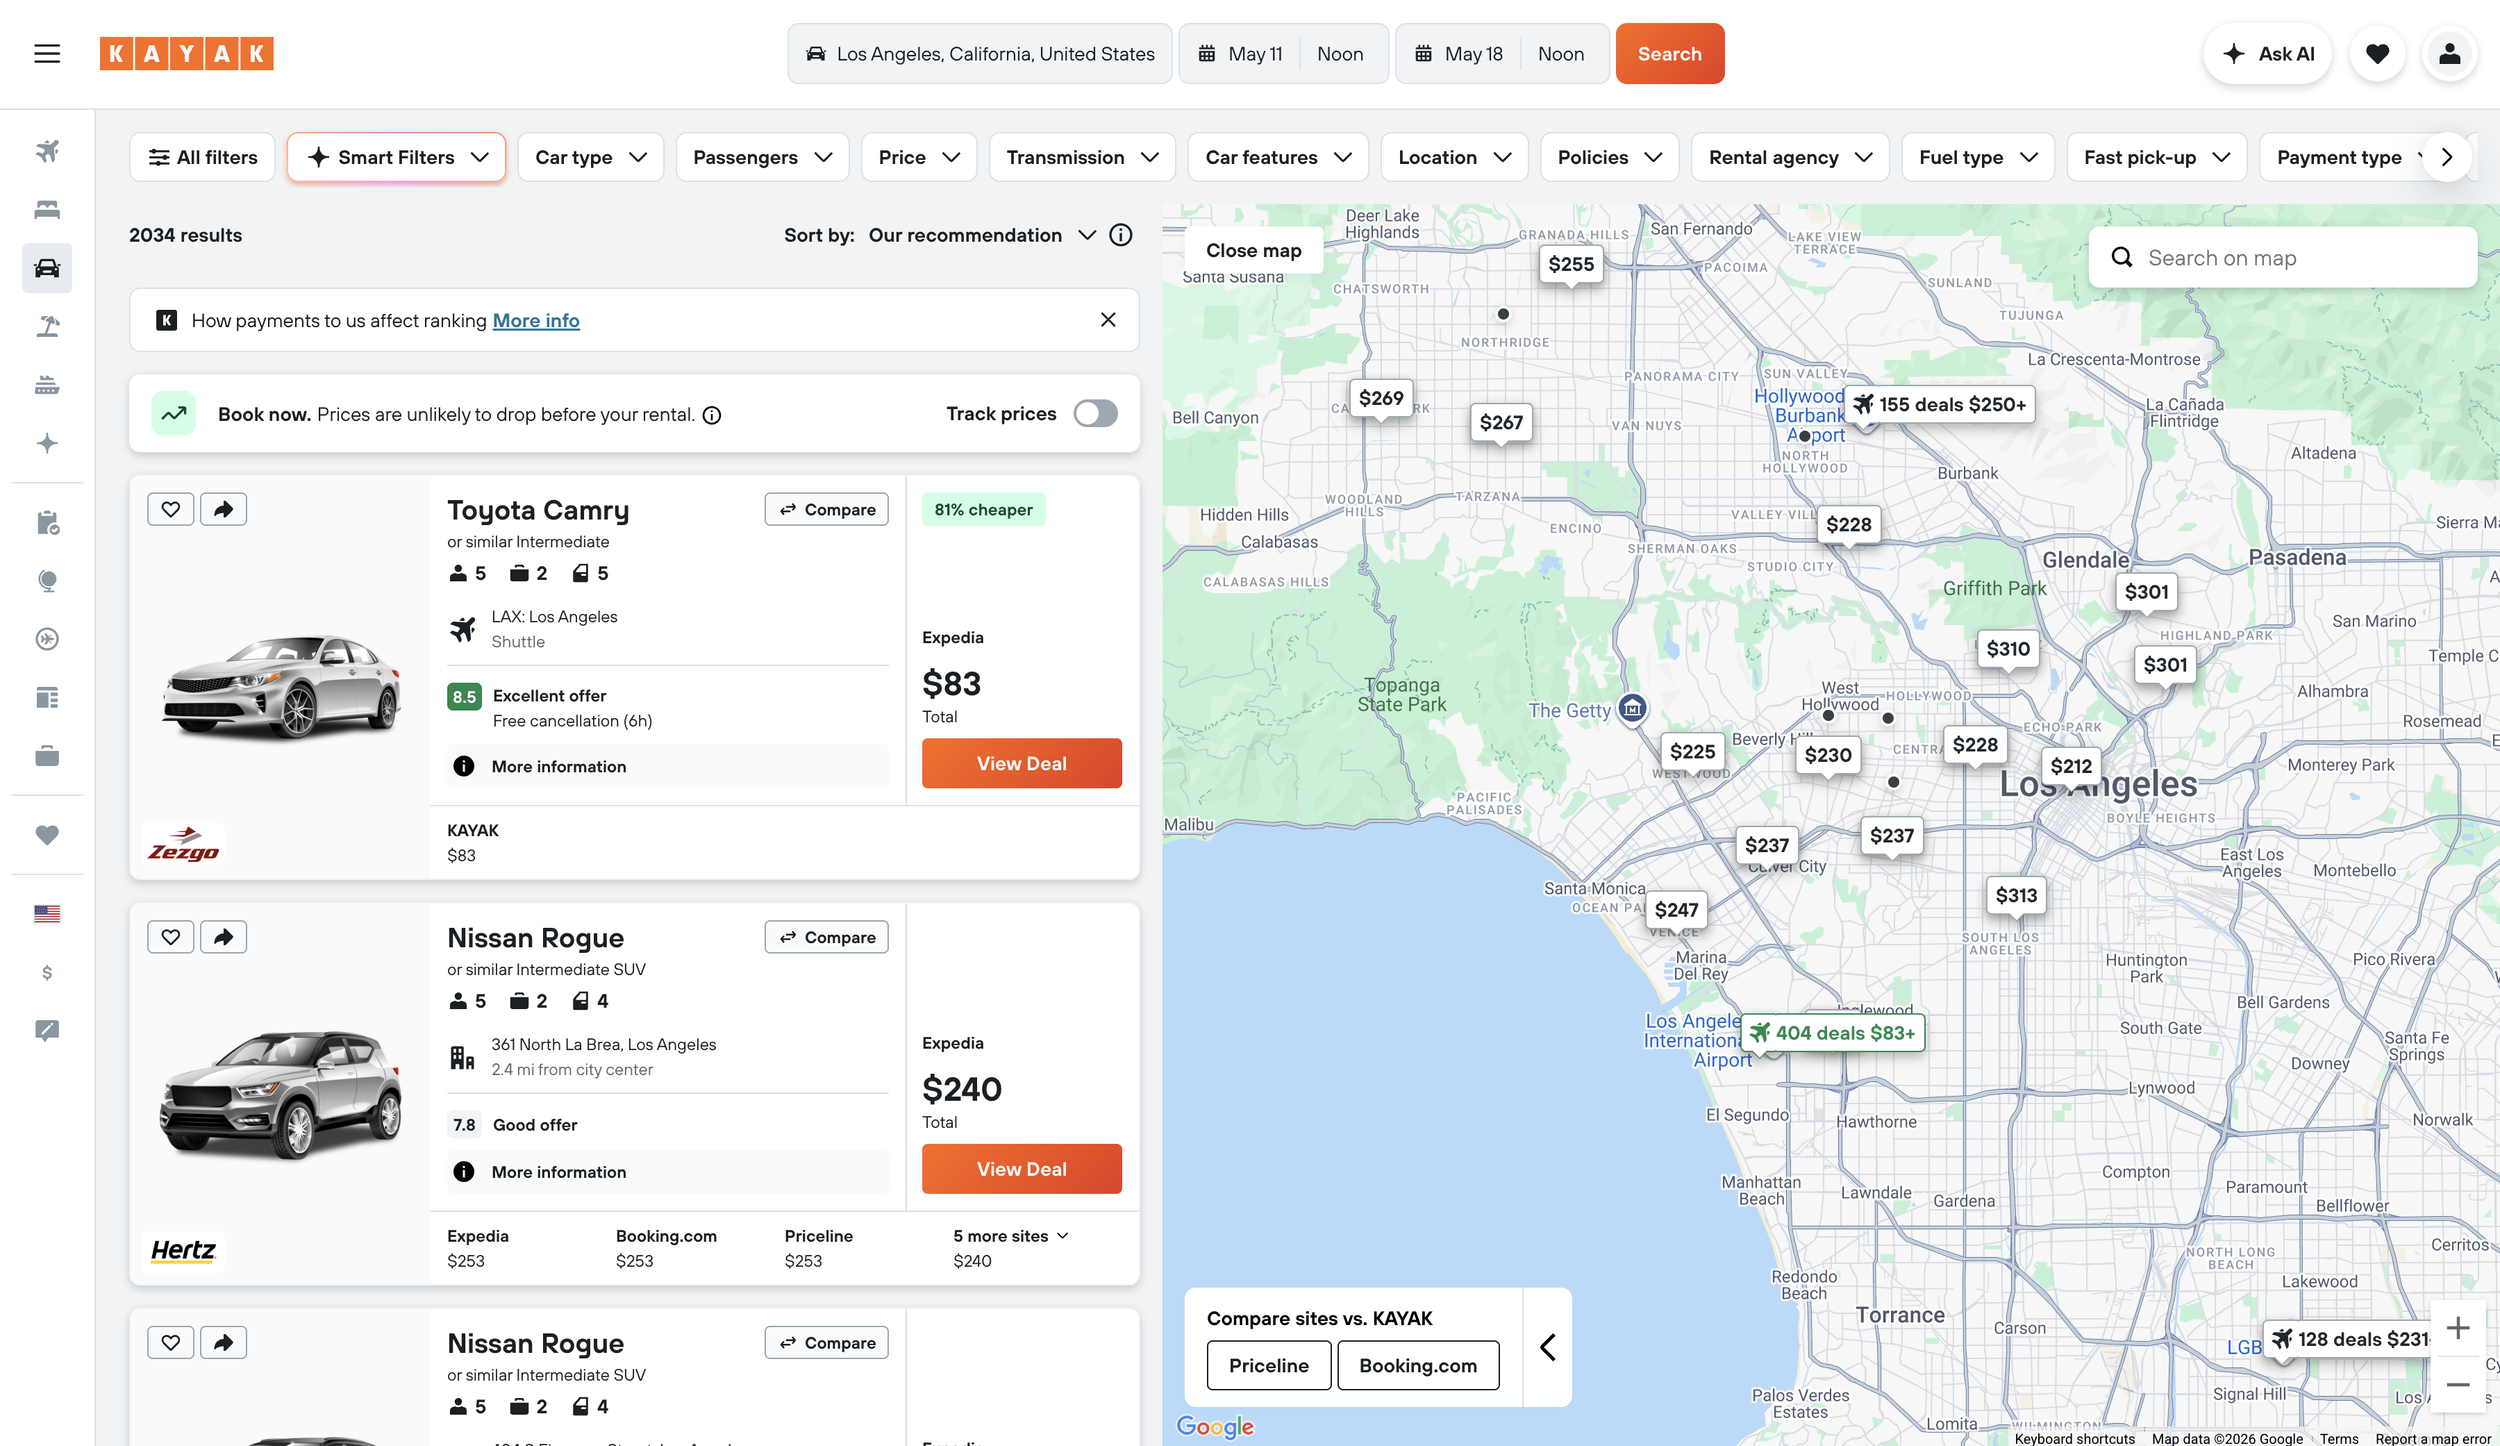Screen dimensions: 2500x1446
Task: Zoom out on the map
Action: pos(2458,1385)
